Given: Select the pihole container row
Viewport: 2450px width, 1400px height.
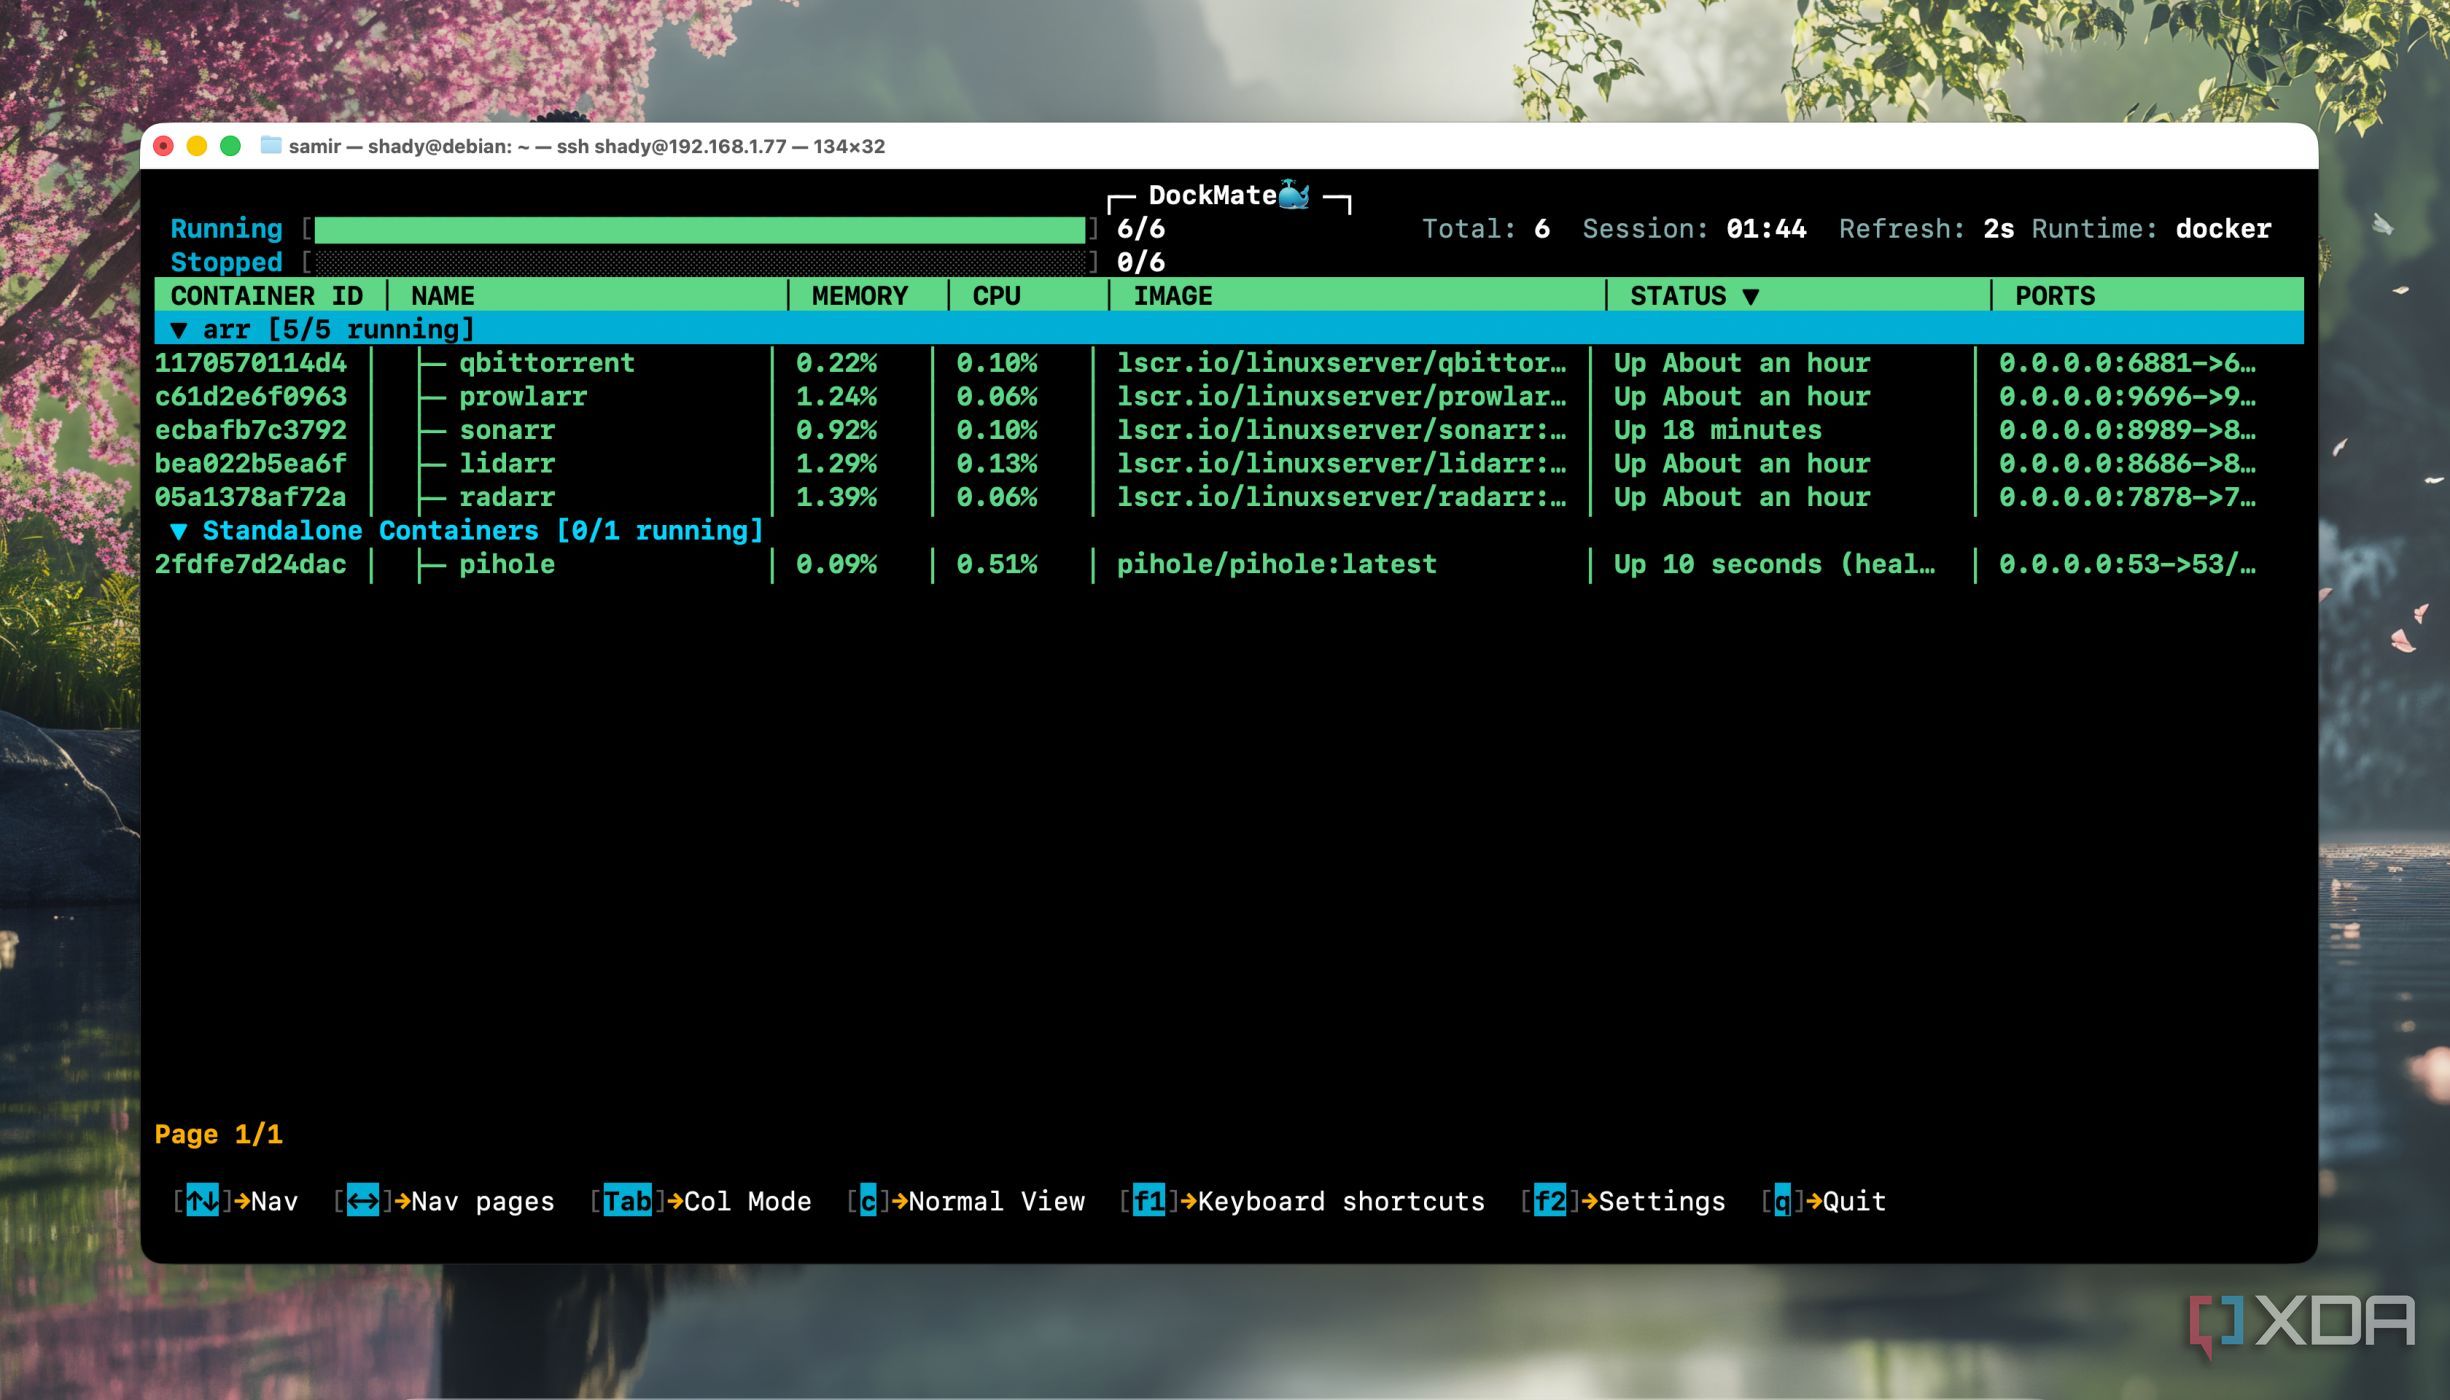Looking at the screenshot, I should [x=1229, y=564].
